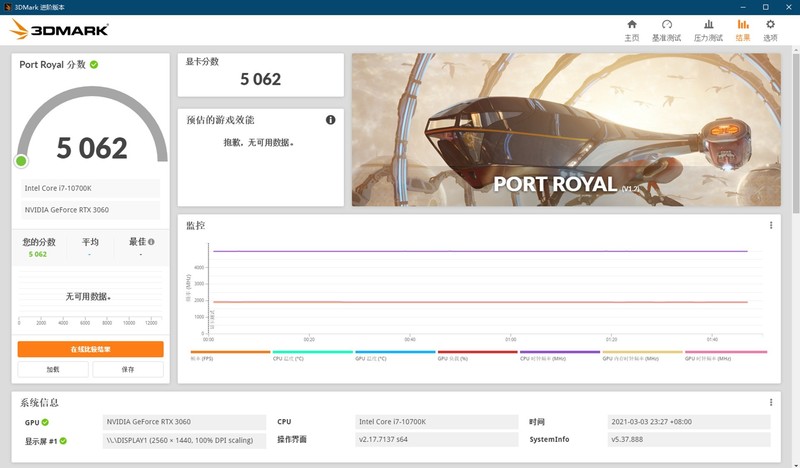
Task: Open the monitoring panel three-dot menu
Action: coord(771,225)
